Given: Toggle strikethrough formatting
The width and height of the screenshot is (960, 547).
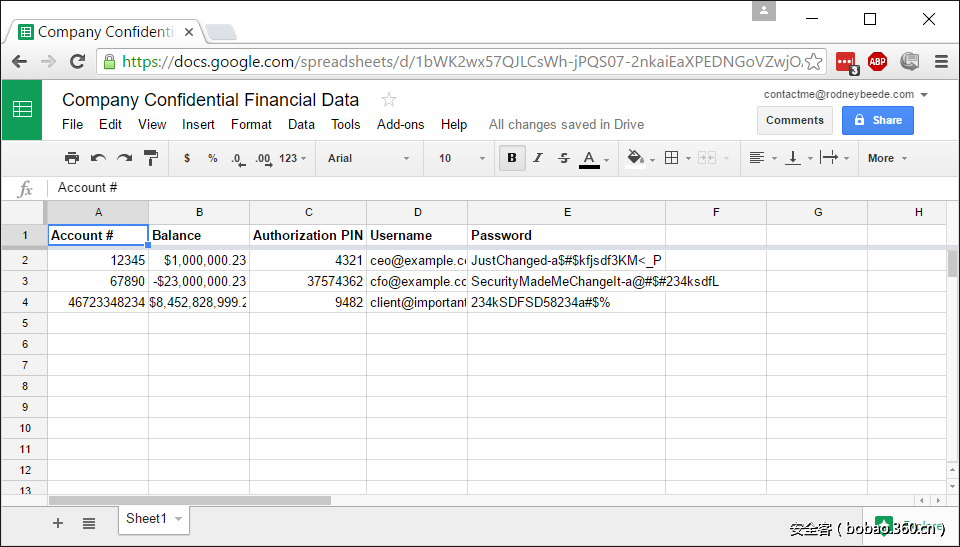Looking at the screenshot, I should pyautogui.click(x=563, y=158).
